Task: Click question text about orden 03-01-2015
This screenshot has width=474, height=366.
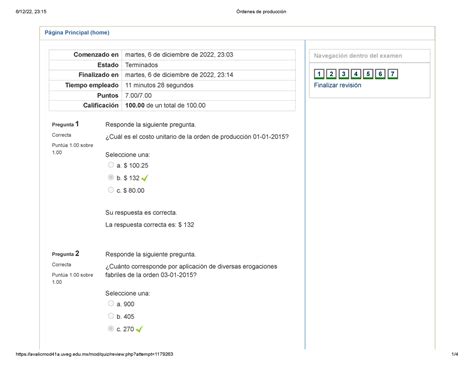Action: point(191,271)
